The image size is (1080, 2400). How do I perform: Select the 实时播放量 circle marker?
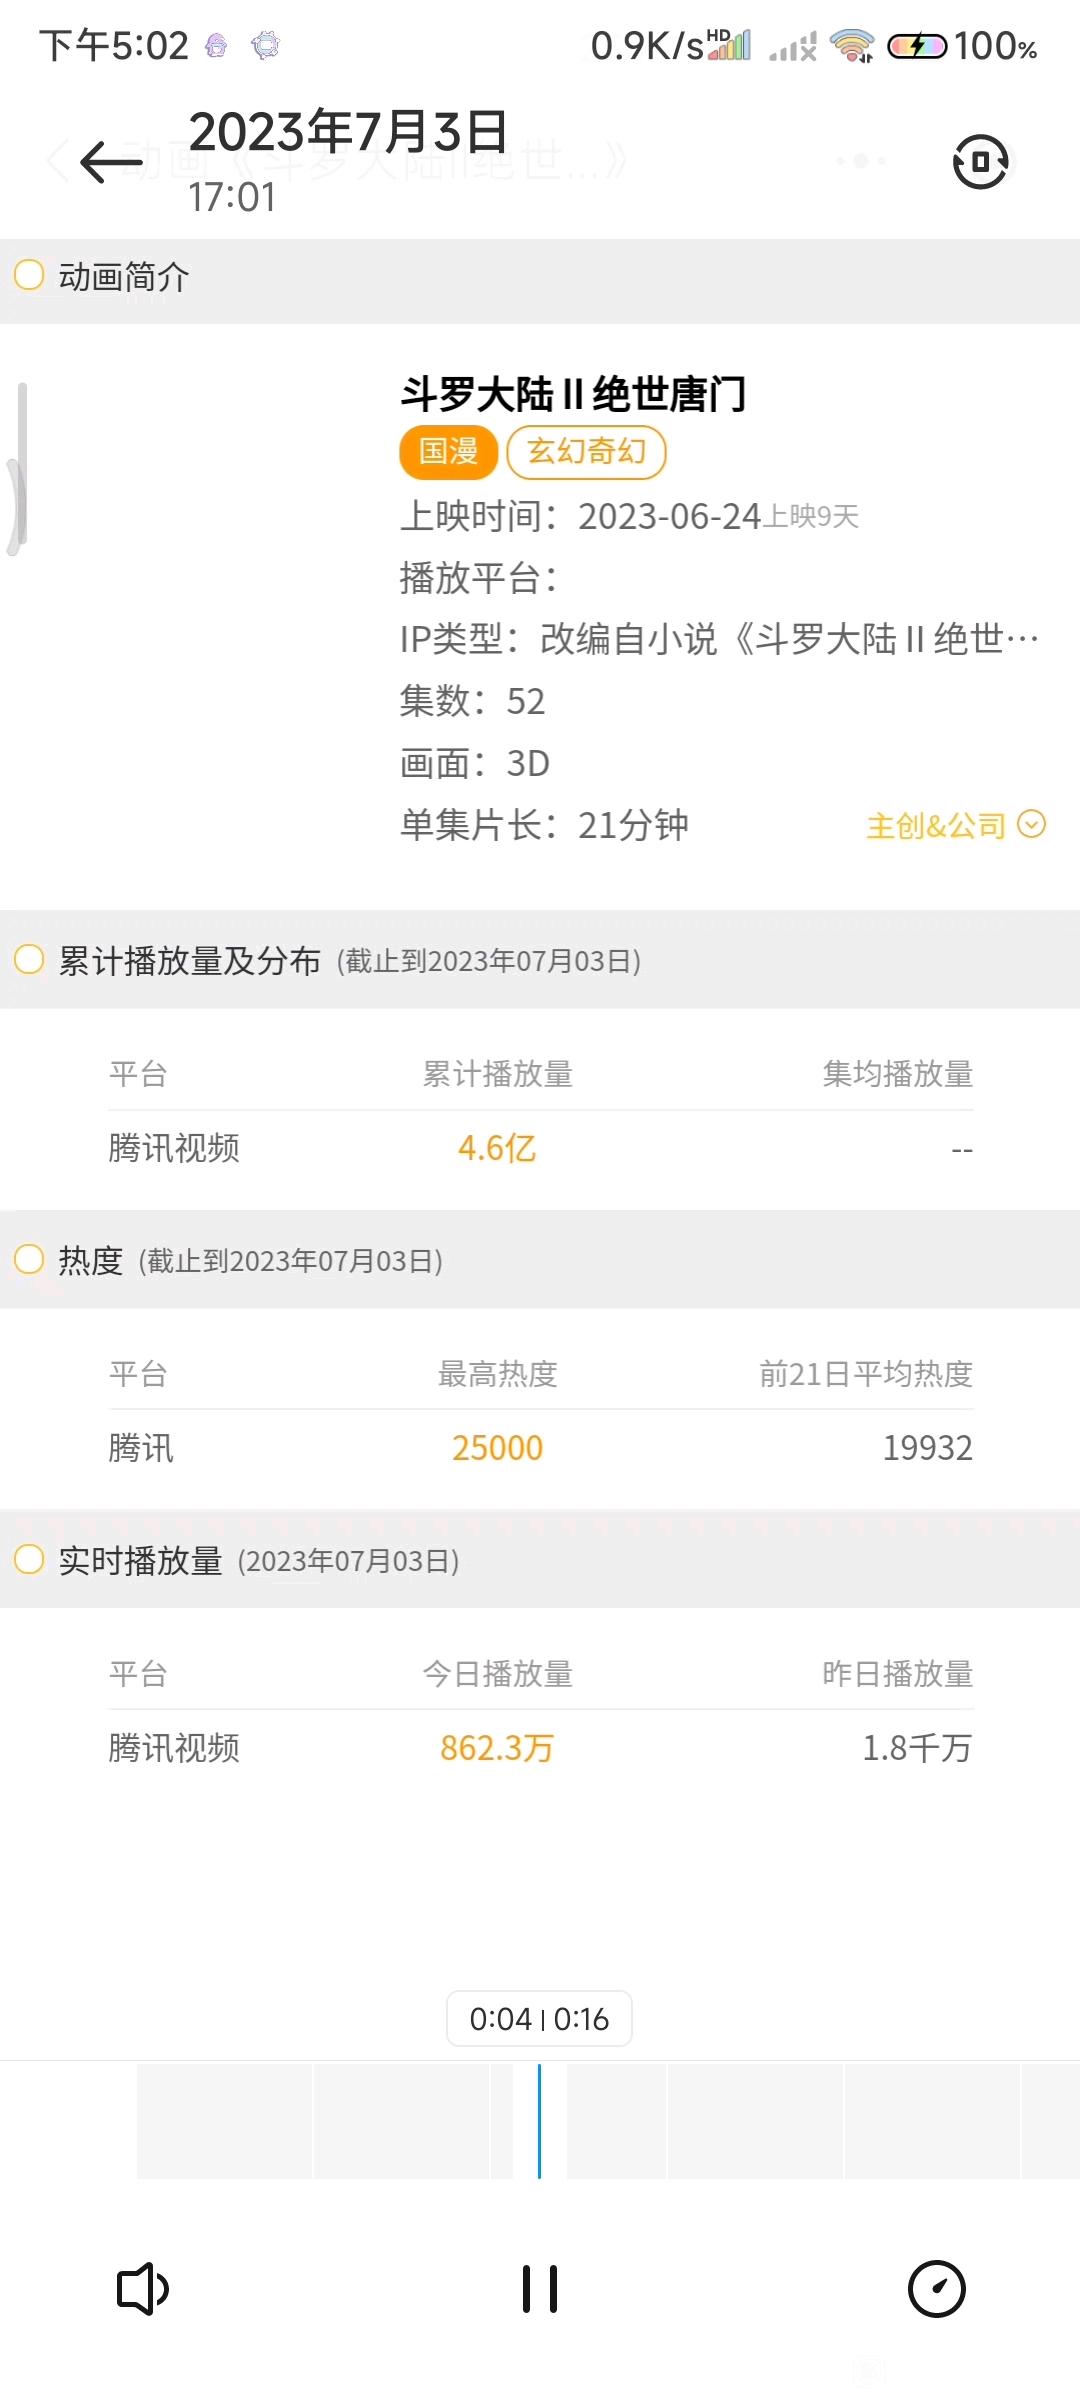click(x=29, y=1559)
